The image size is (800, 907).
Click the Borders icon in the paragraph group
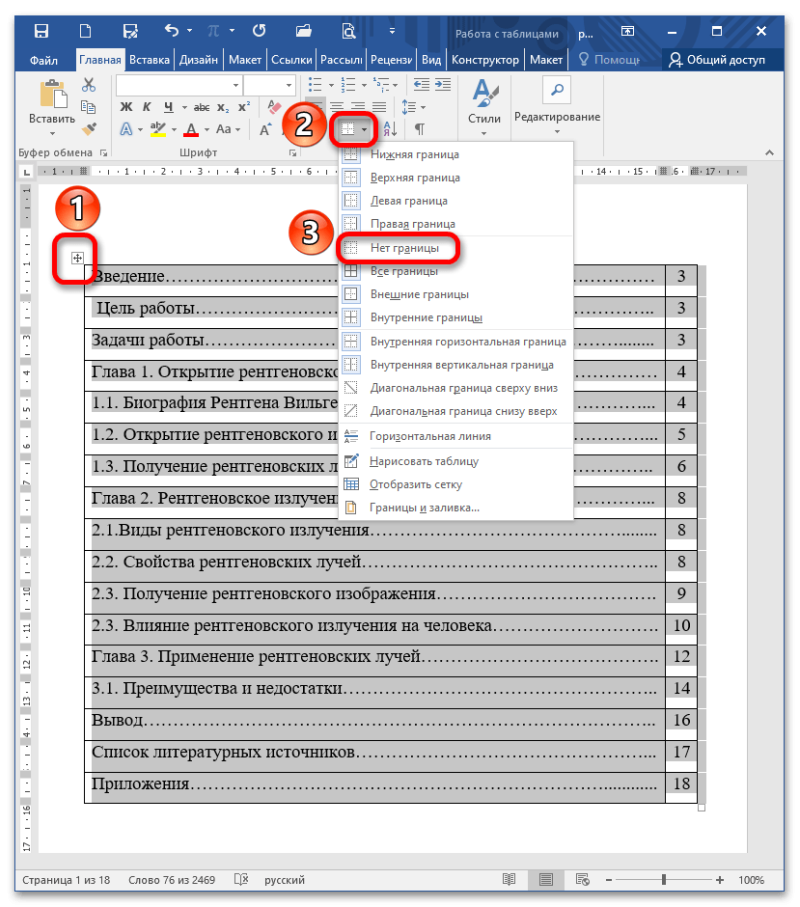348,129
